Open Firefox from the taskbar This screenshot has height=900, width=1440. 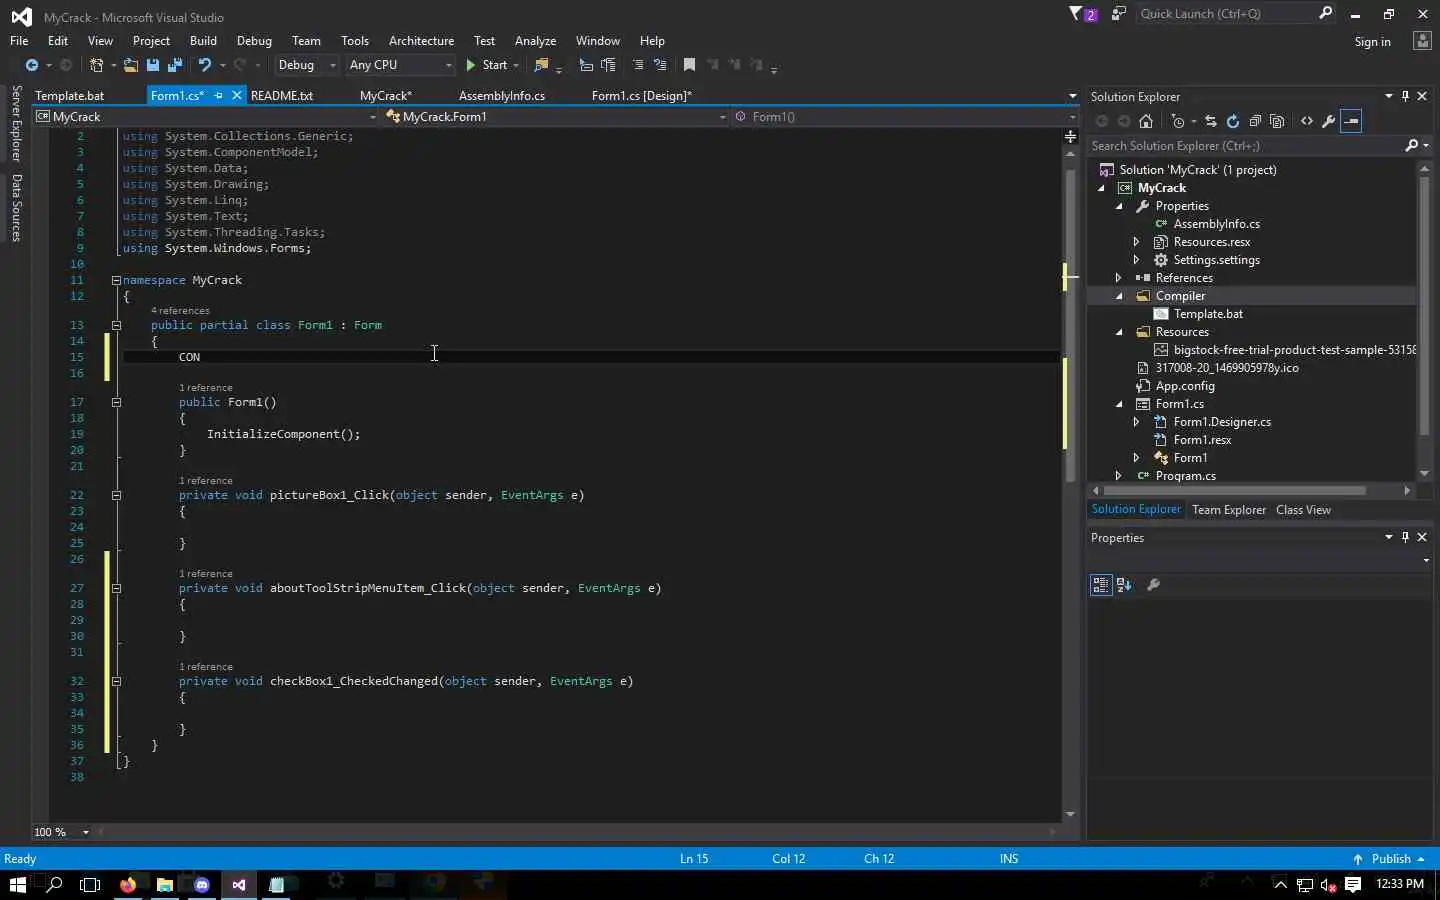128,884
